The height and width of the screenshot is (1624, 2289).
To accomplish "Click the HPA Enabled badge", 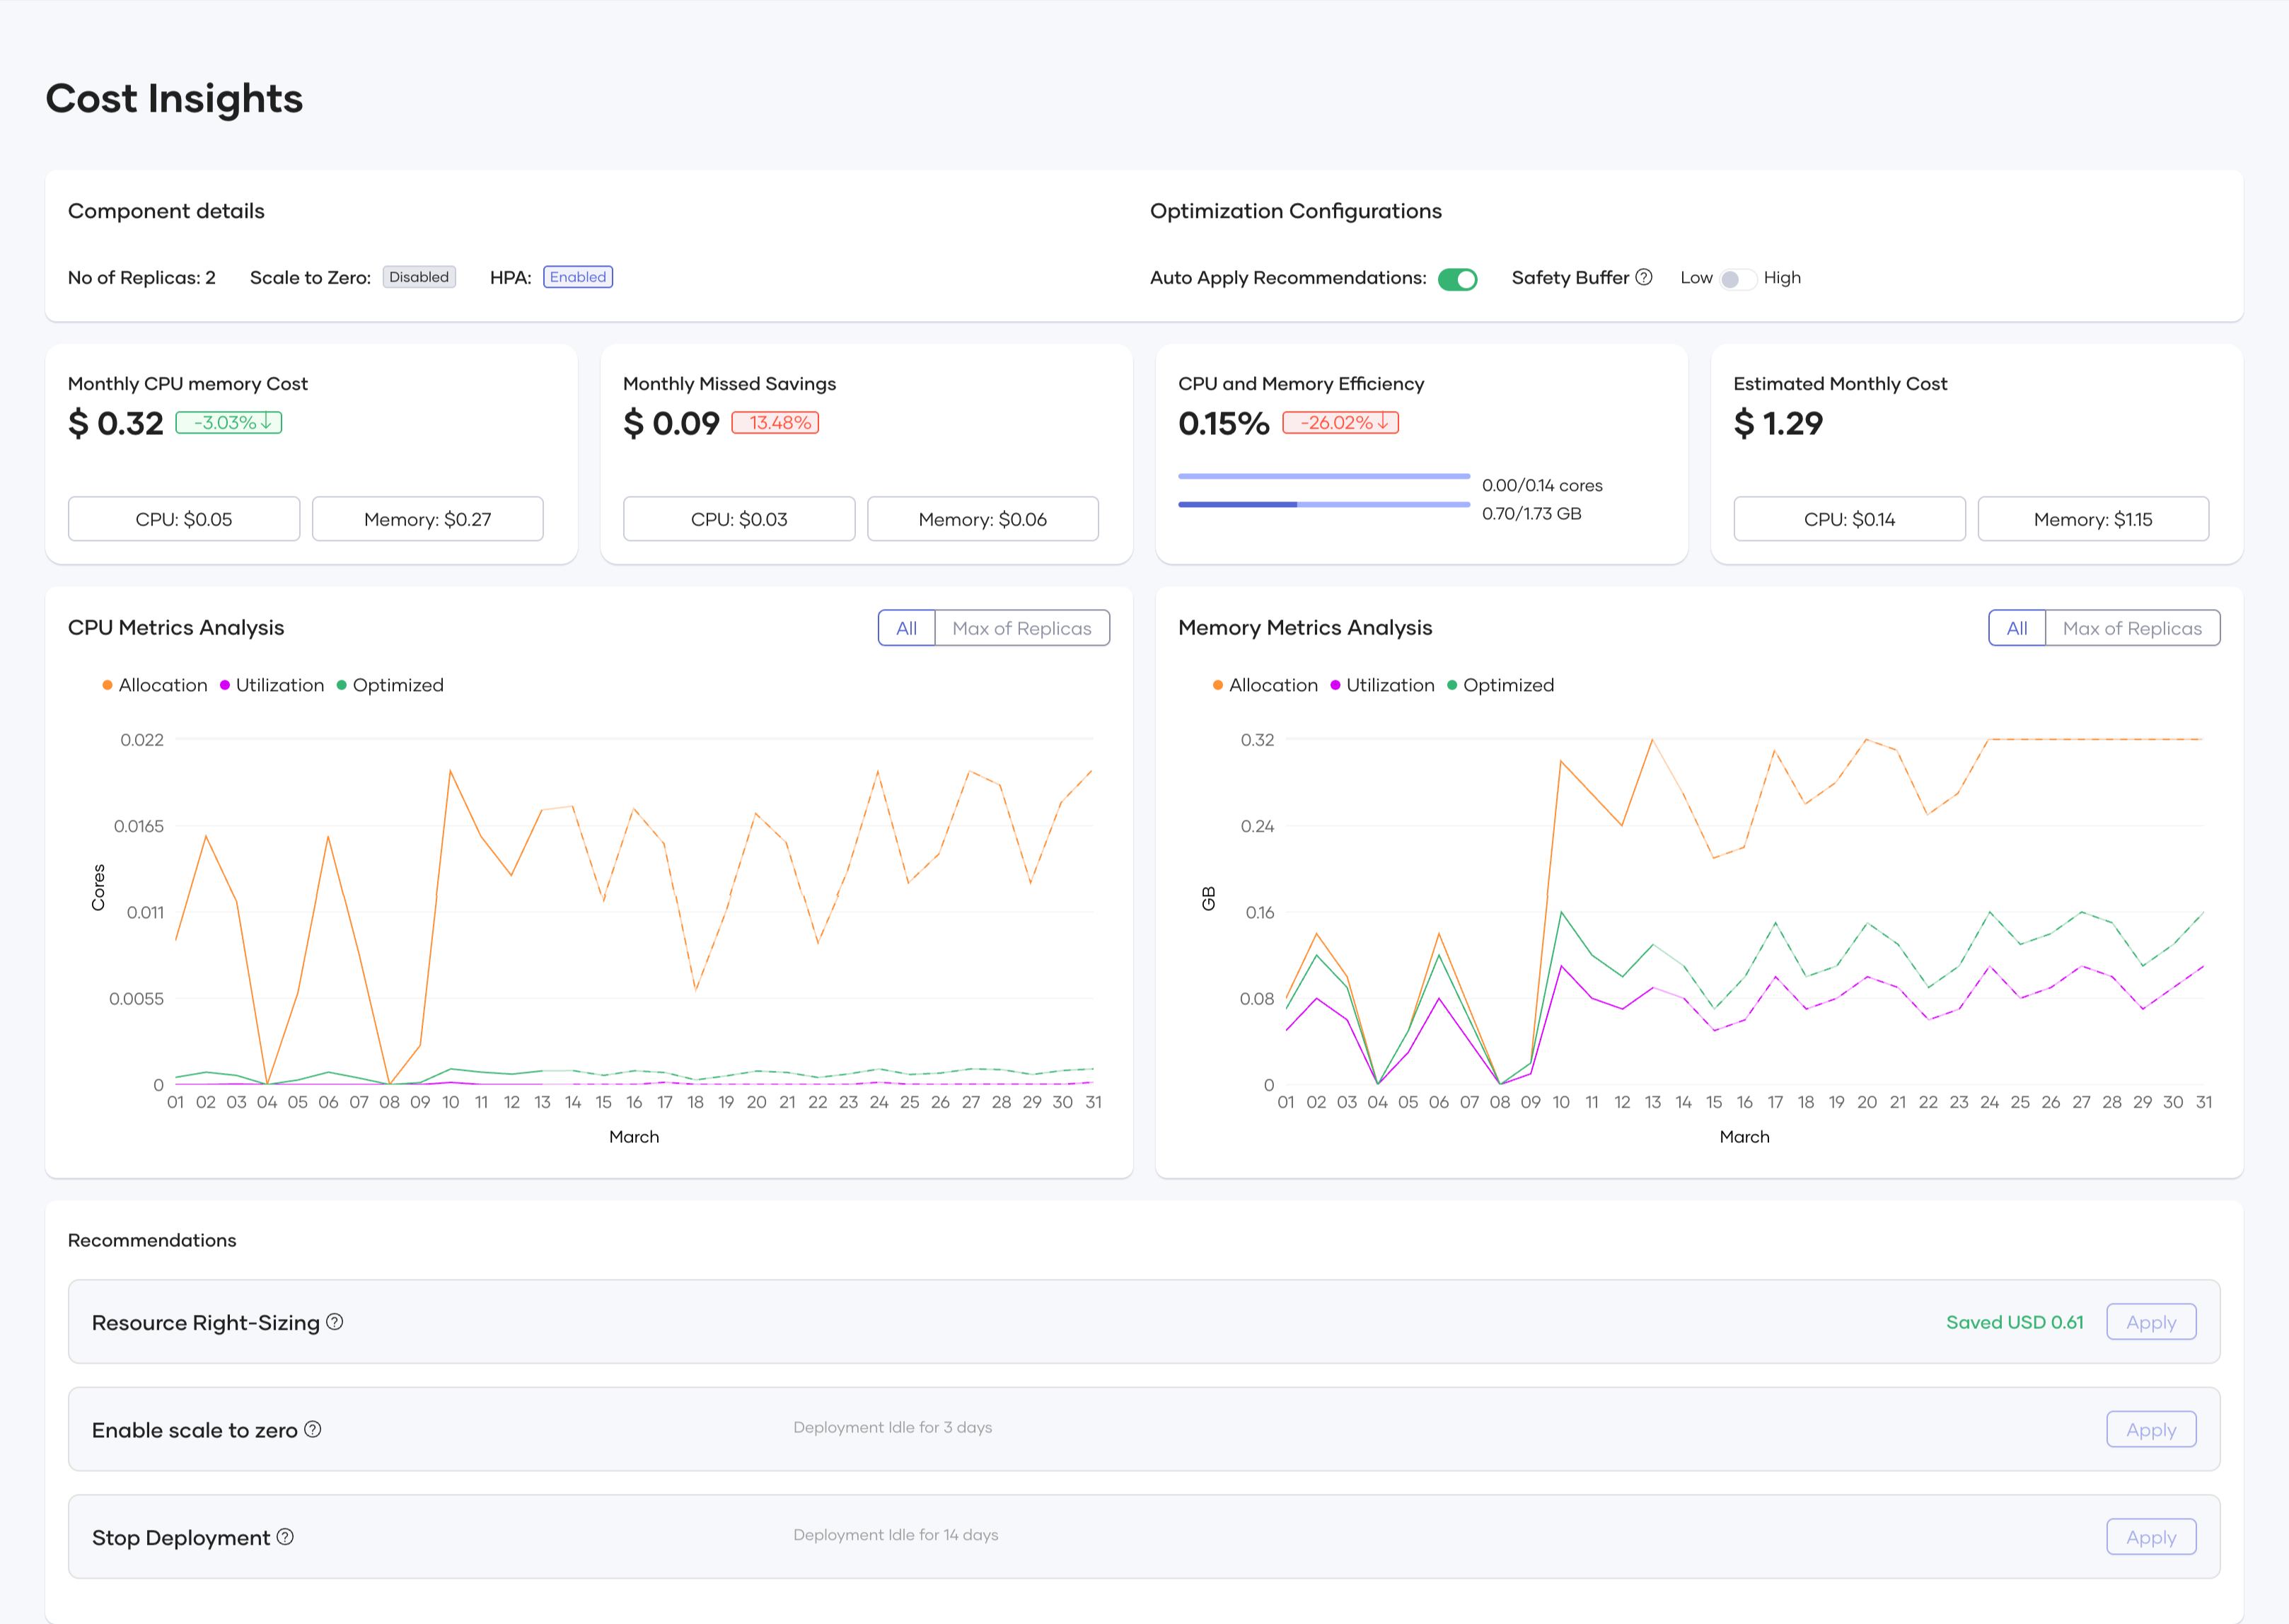I will (x=578, y=276).
